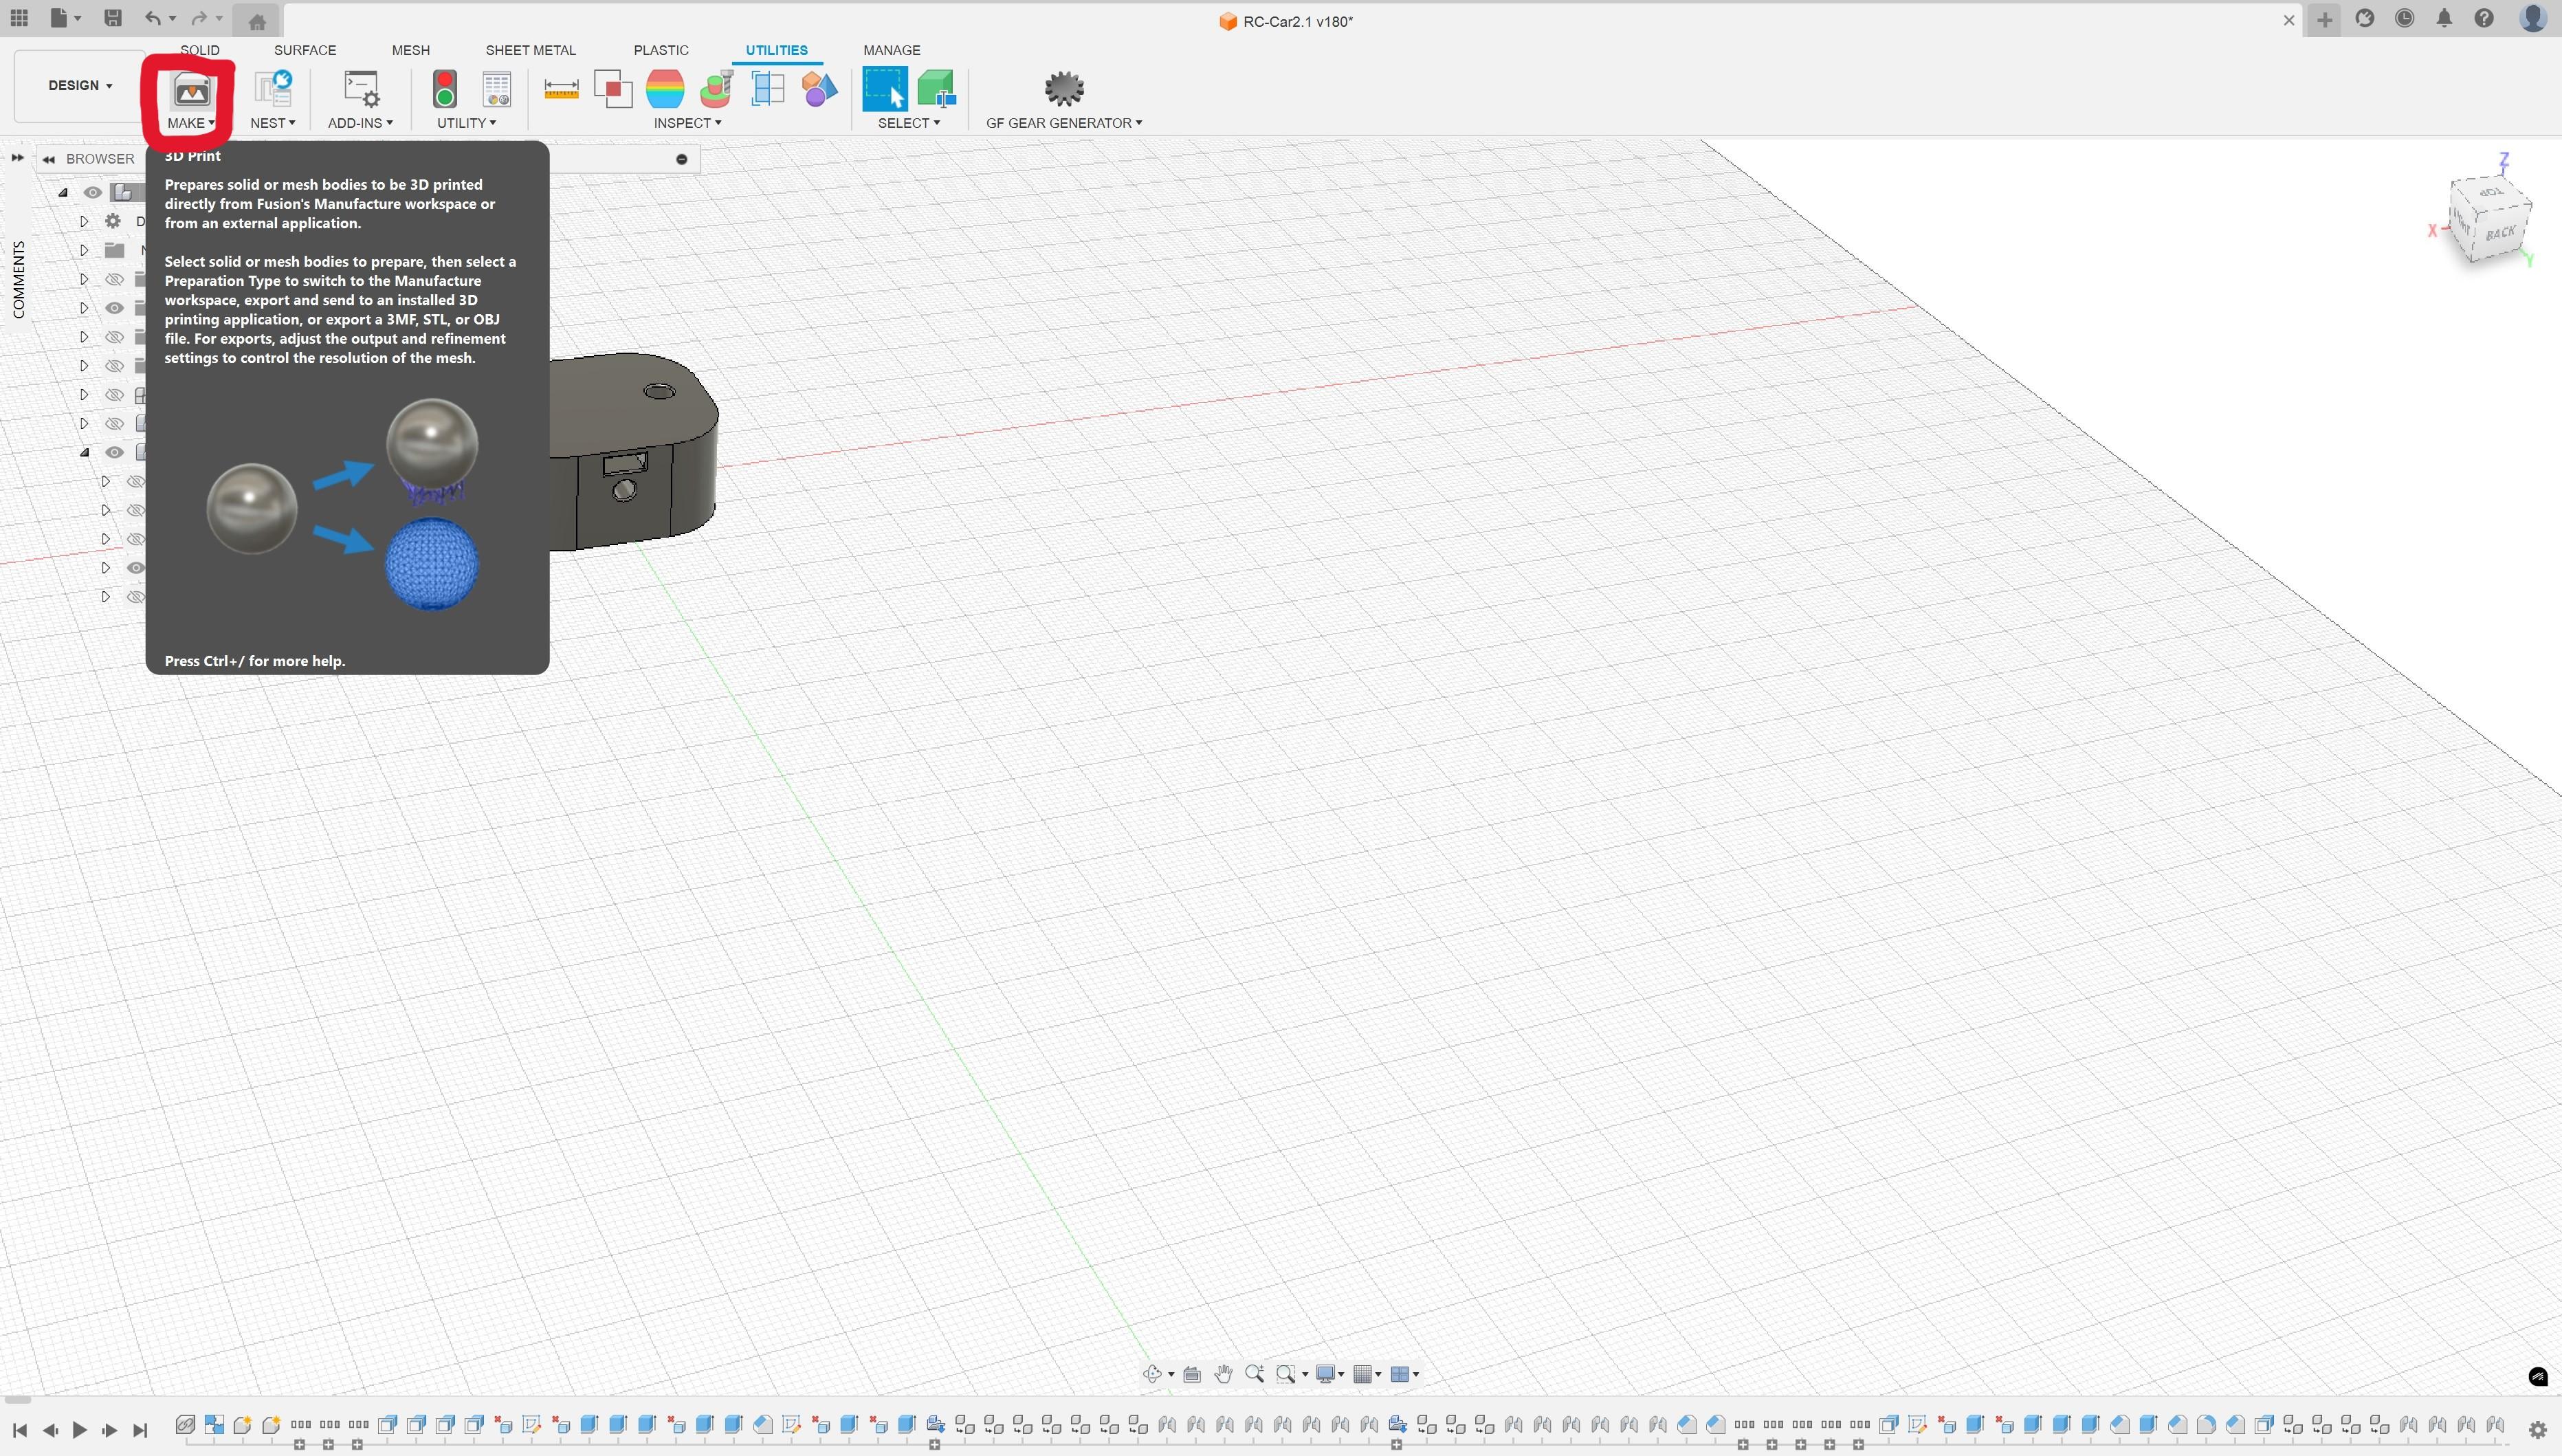Screen dimensions: 2562x1456
Task: Activate the Orbit navigation tool
Action: 1152,1374
